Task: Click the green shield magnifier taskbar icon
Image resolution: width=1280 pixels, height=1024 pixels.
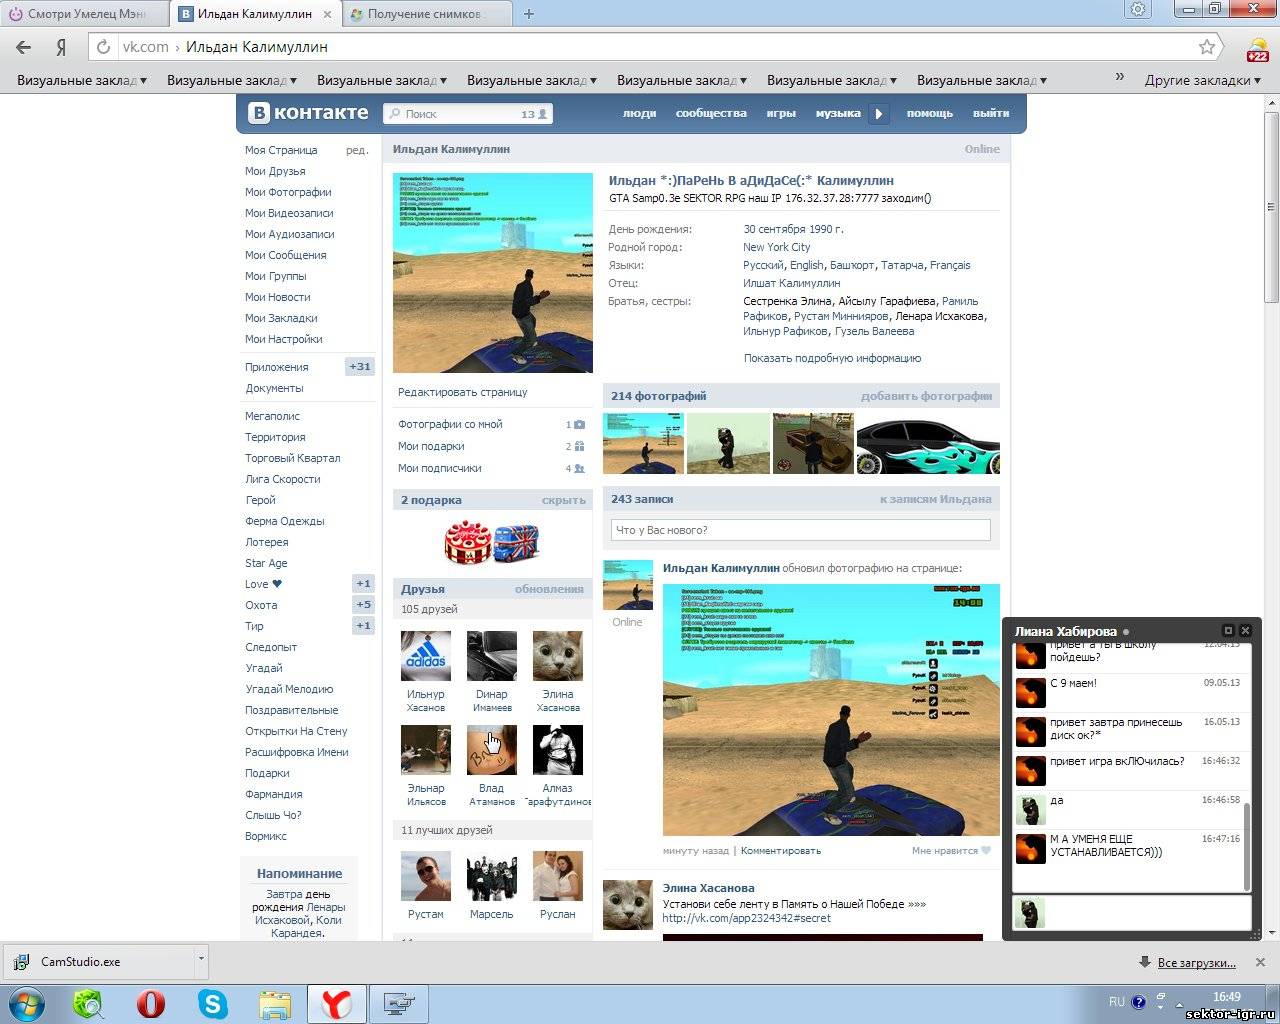Action: 89,1003
